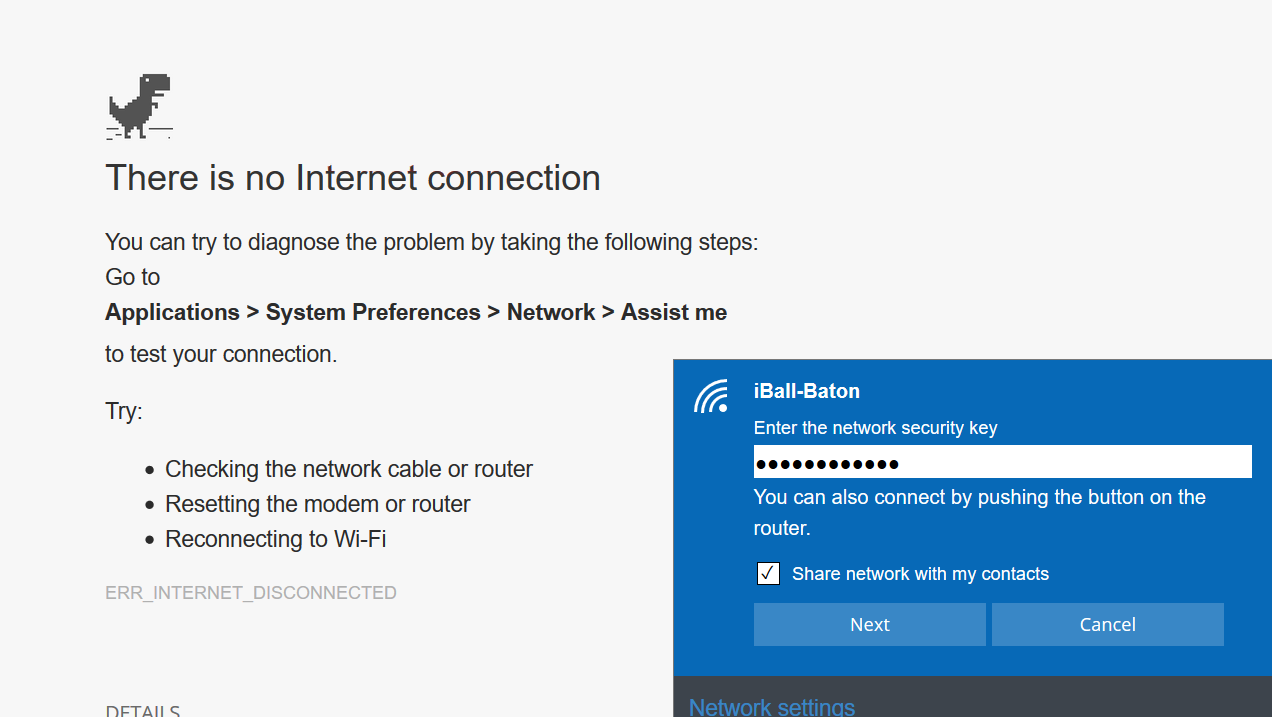The height and width of the screenshot is (717, 1272).
Task: Toggle the Share network with contacts checkbox
Action: tap(768, 574)
